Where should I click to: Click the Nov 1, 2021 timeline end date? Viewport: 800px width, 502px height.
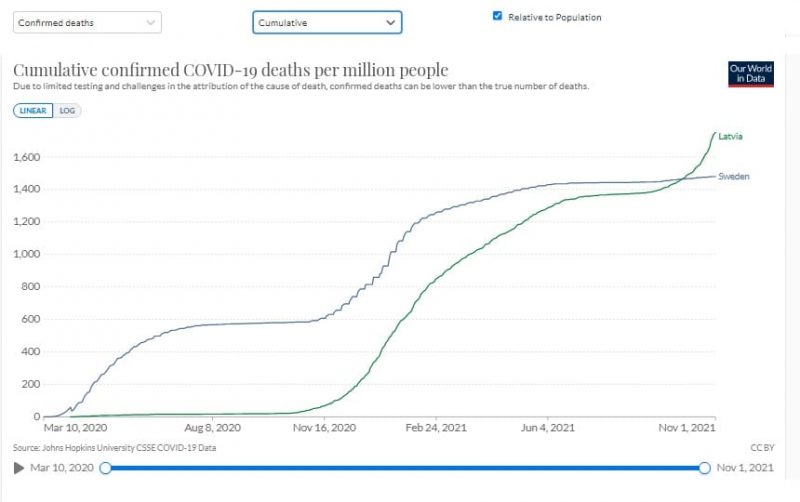click(746, 468)
